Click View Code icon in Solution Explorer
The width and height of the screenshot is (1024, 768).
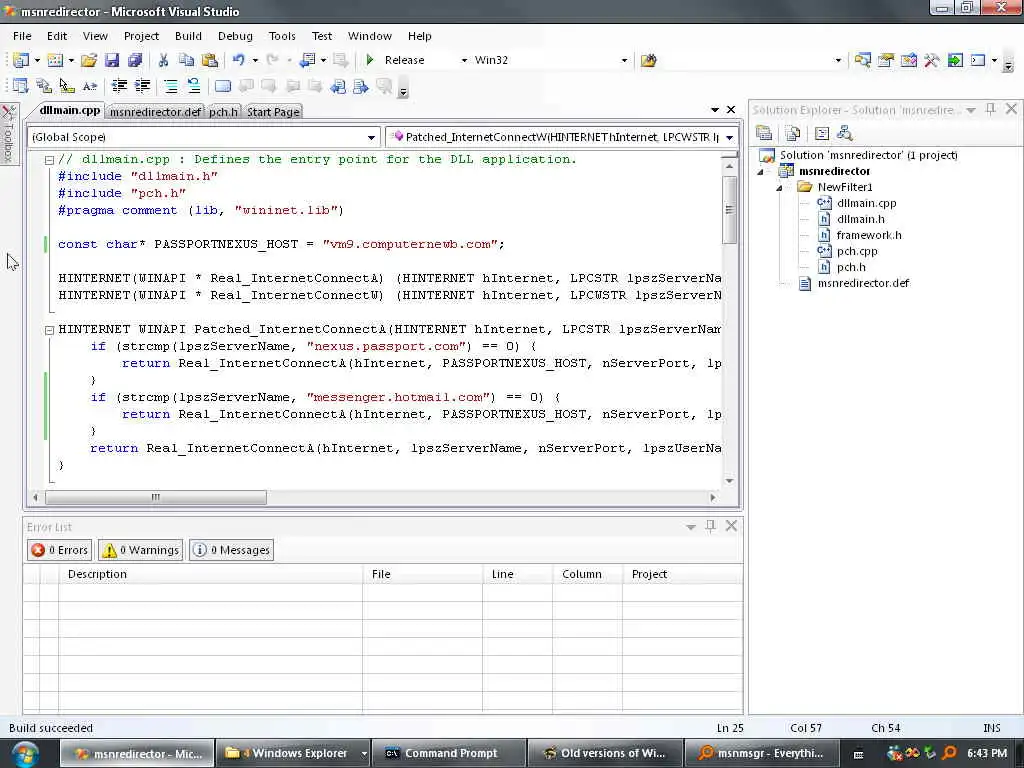822,134
